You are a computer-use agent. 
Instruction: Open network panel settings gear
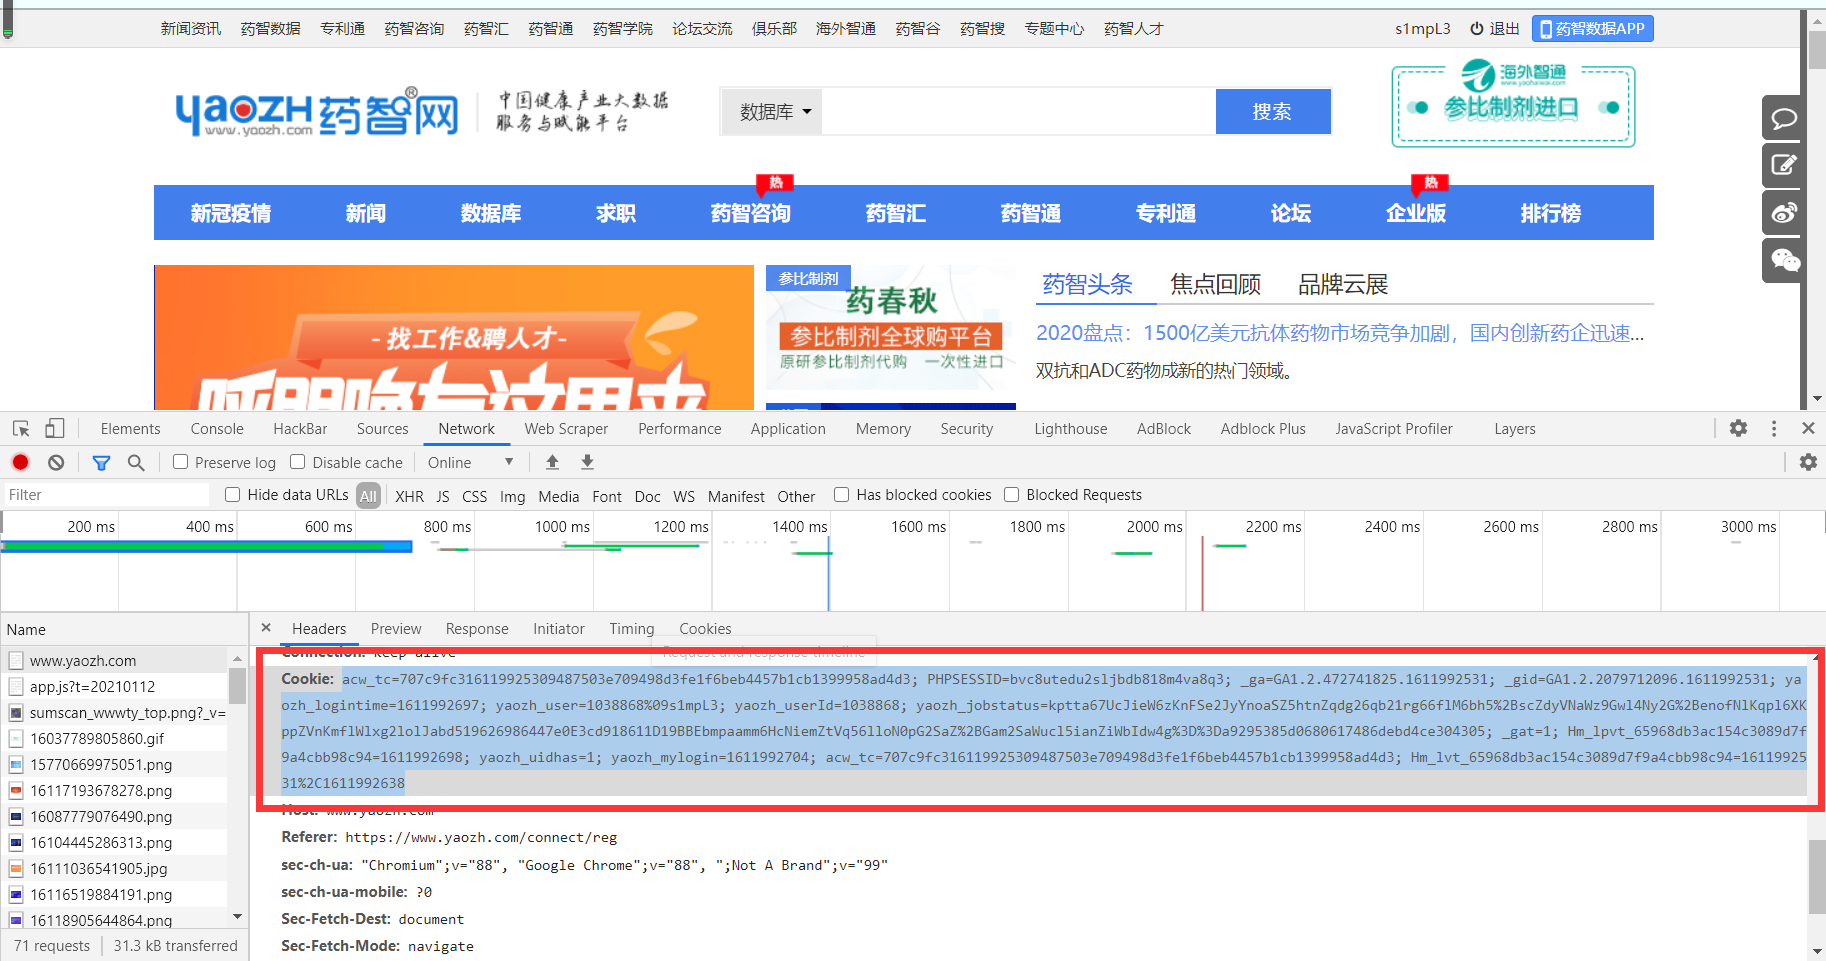tap(1808, 462)
